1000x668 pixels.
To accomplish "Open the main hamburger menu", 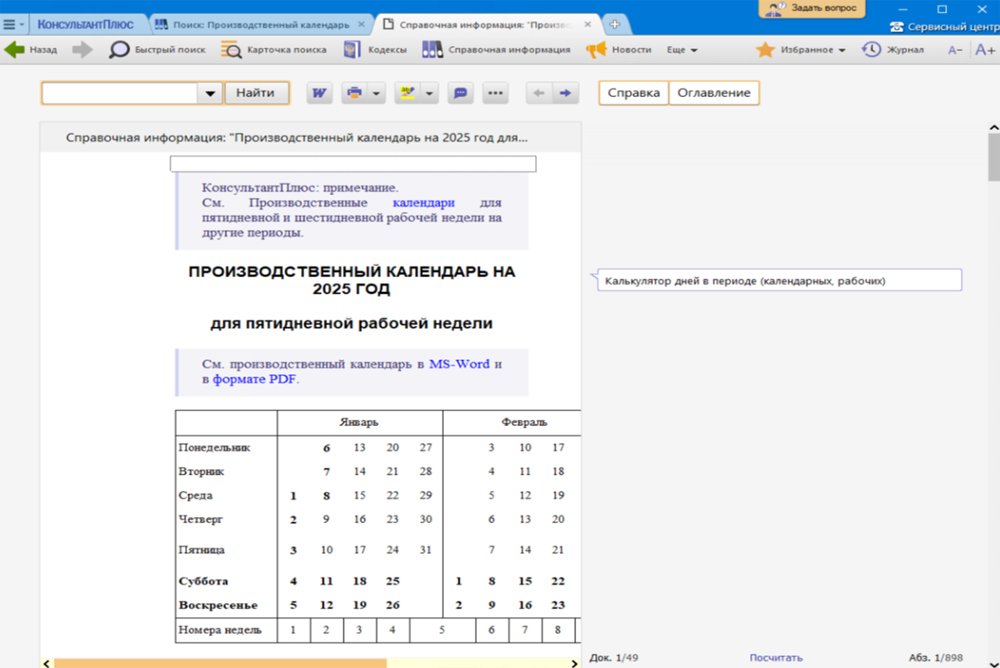I will pos(11,23).
